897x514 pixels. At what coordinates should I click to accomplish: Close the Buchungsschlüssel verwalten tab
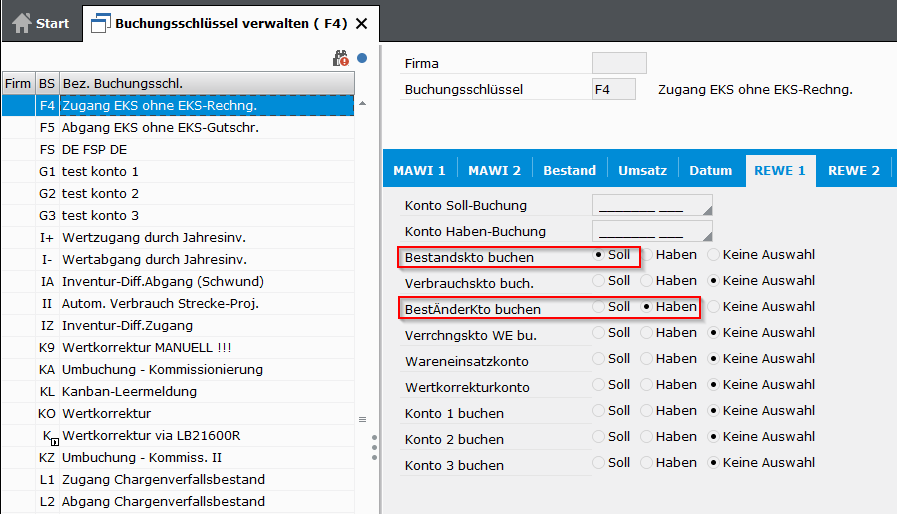[362, 23]
